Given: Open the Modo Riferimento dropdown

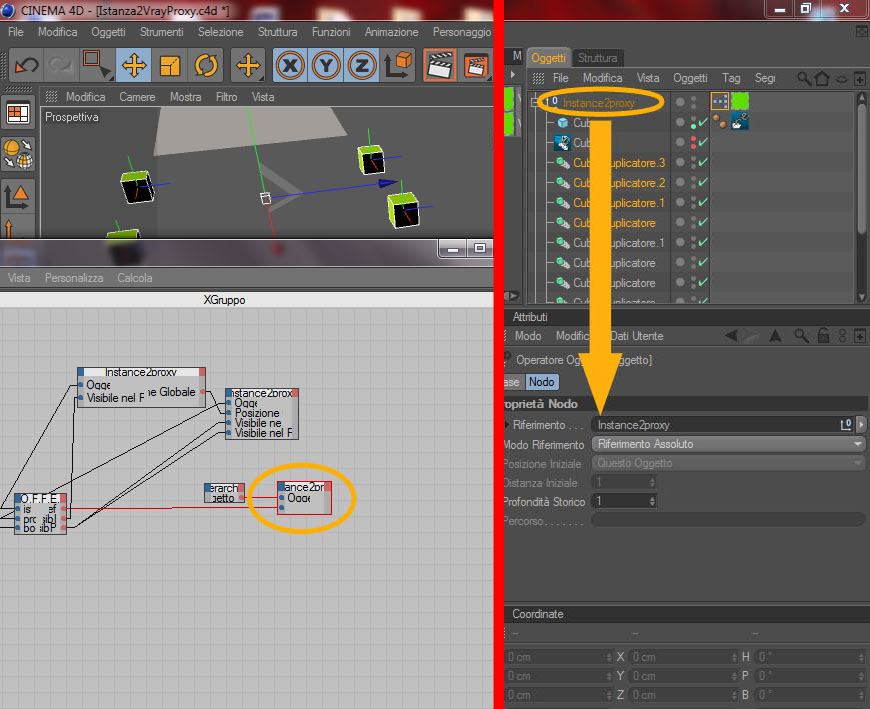Looking at the screenshot, I should [x=729, y=444].
